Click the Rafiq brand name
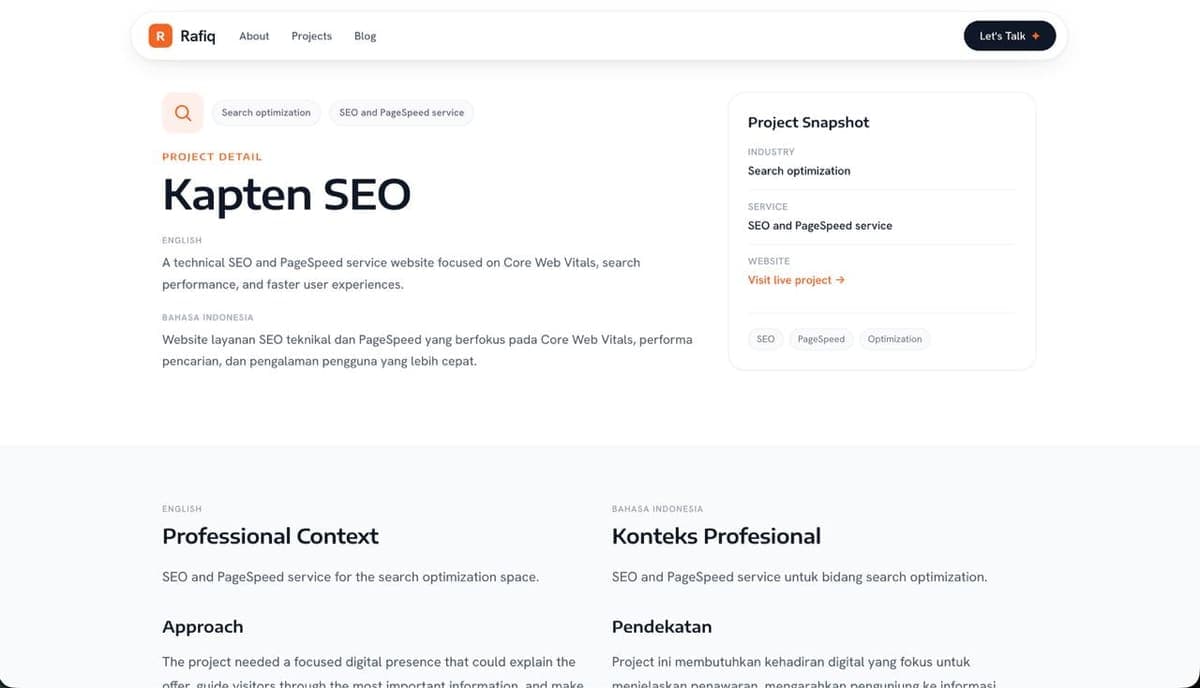1200x688 pixels. click(x=197, y=36)
